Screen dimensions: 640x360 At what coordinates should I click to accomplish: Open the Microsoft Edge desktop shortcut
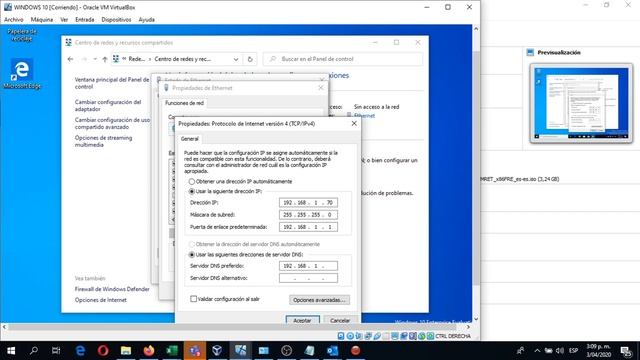22,74
